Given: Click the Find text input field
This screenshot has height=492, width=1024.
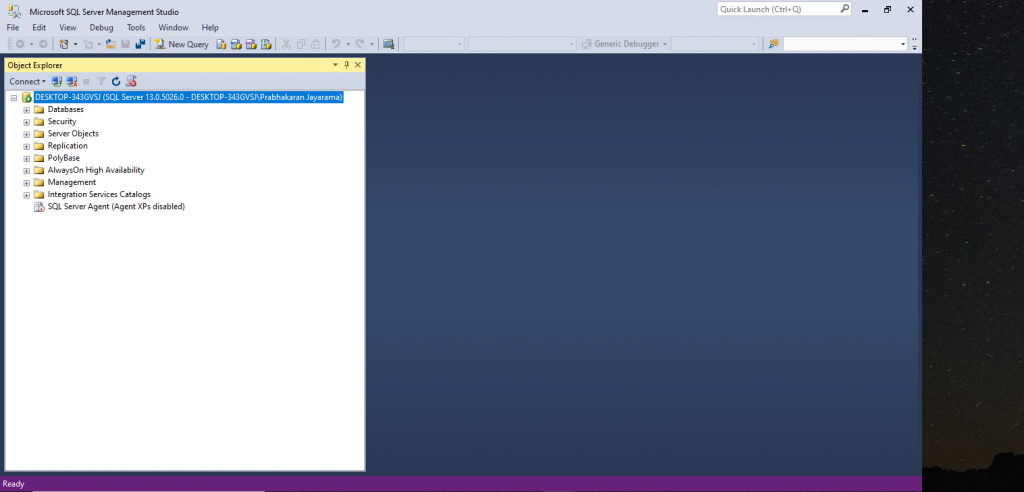Looking at the screenshot, I should point(841,44).
